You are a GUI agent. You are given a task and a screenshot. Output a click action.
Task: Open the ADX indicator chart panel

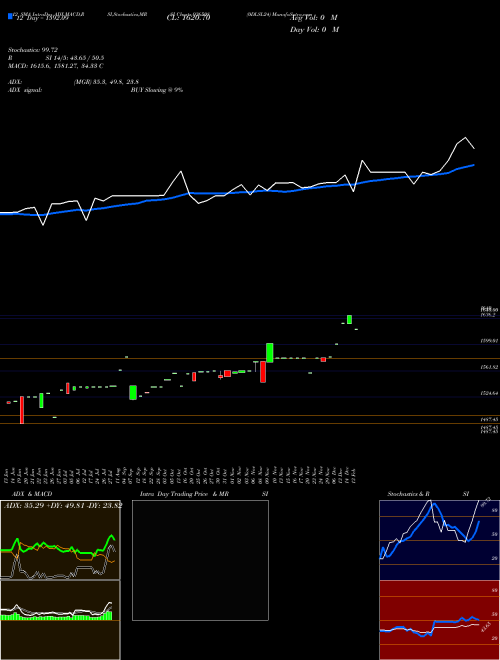(60, 540)
